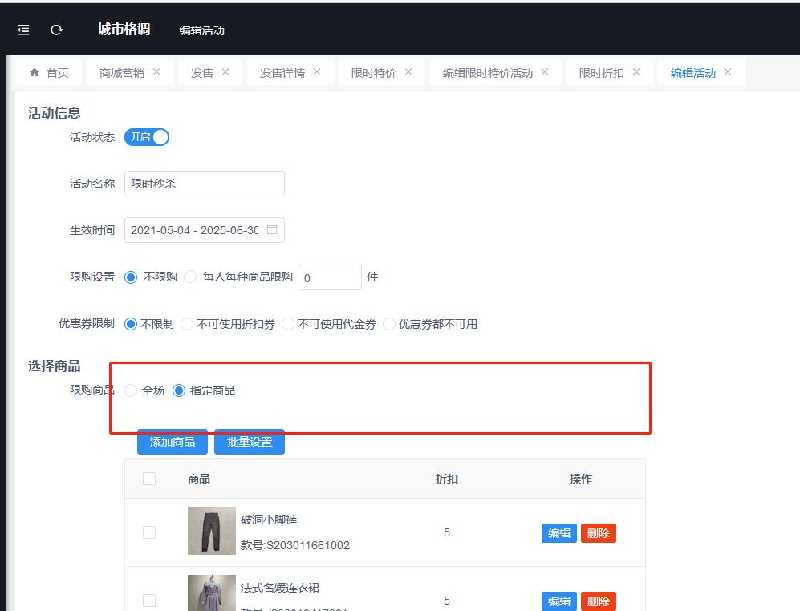Switch to the 首页 home tab
800x611 pixels.
pos(50,73)
